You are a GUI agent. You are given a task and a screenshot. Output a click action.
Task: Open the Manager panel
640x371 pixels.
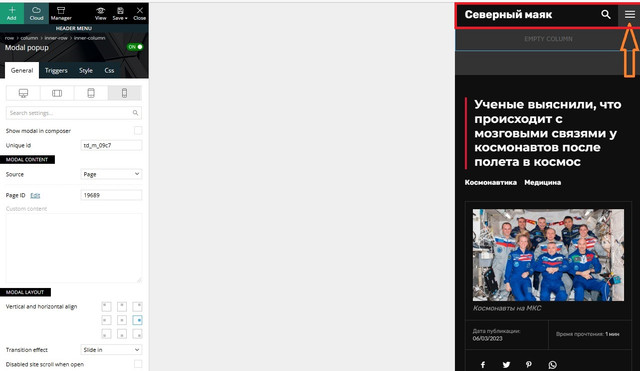coord(61,13)
